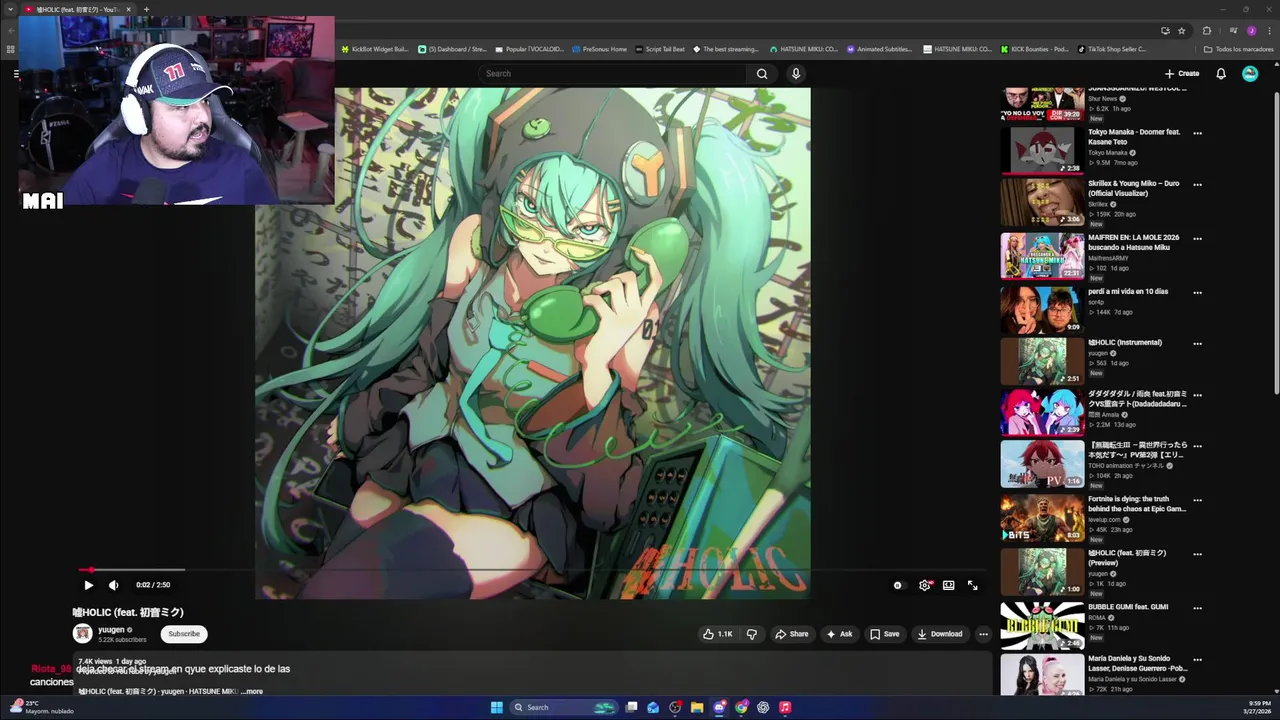1280x720 pixels.
Task: Open the Create menu
Action: [x=1181, y=73]
